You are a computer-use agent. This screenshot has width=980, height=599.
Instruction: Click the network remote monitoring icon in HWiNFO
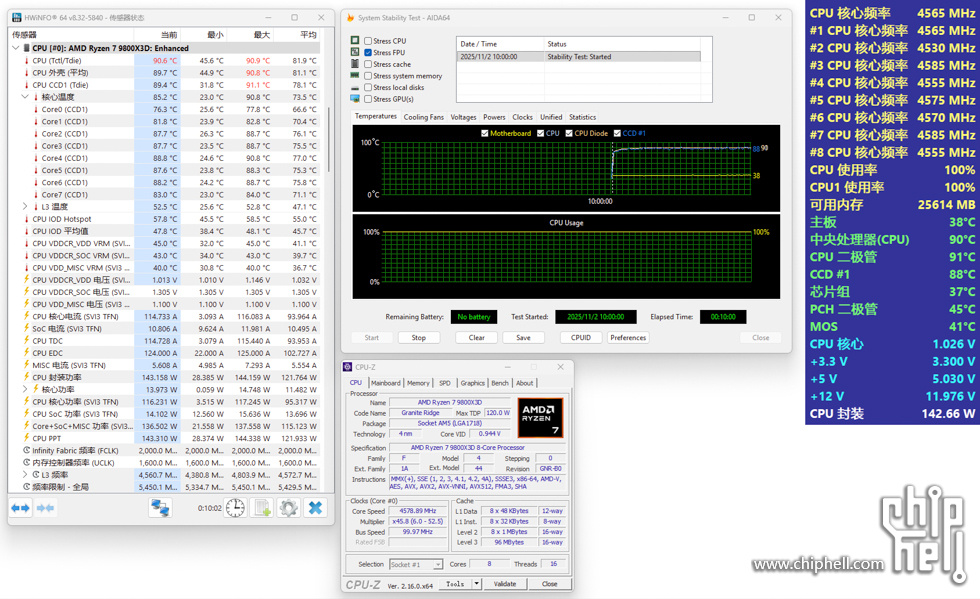[x=160, y=508]
